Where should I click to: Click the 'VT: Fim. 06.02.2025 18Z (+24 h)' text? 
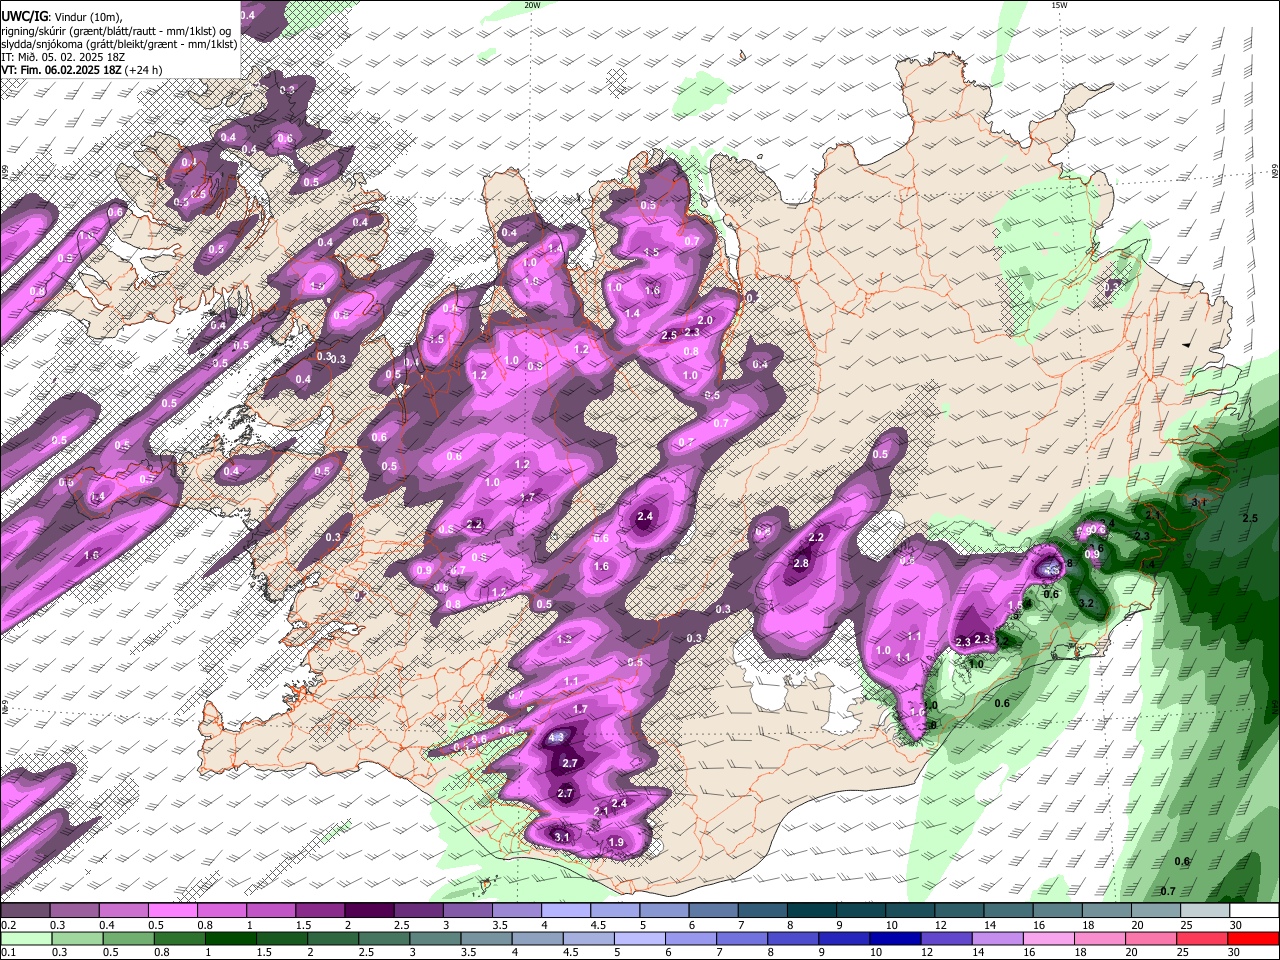point(82,70)
